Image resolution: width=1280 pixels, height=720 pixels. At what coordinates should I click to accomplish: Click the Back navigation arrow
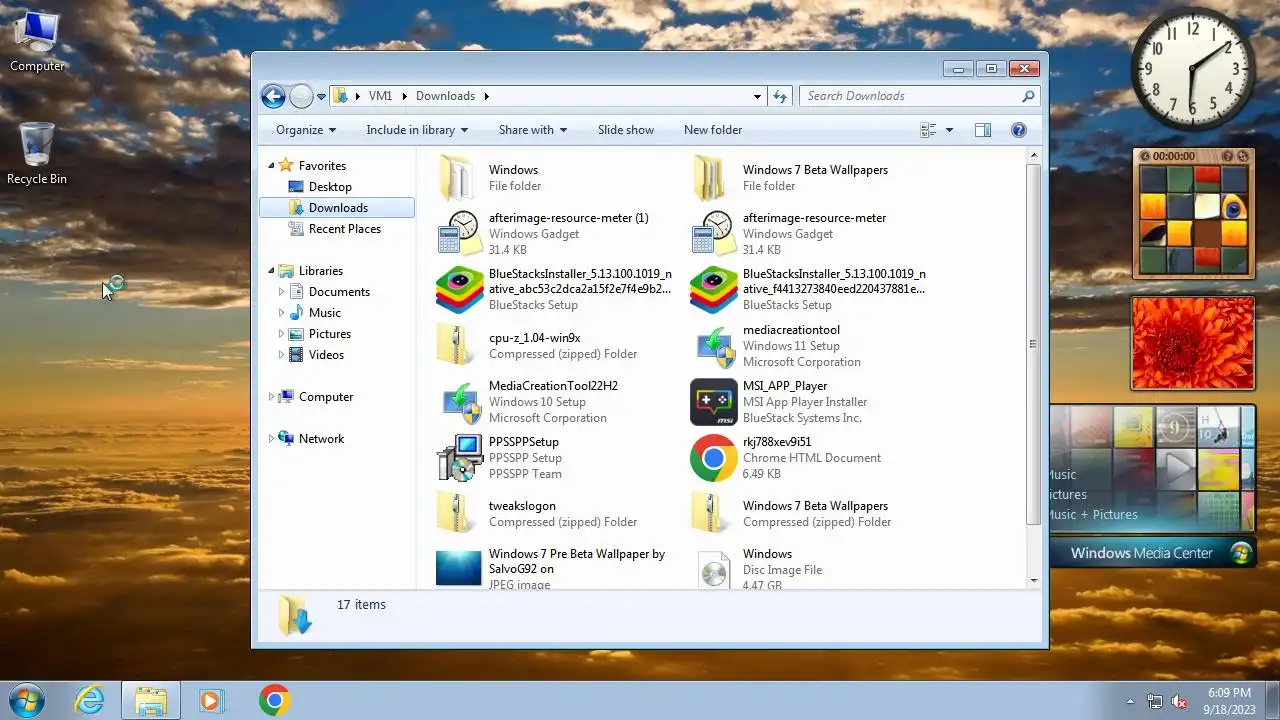click(273, 96)
